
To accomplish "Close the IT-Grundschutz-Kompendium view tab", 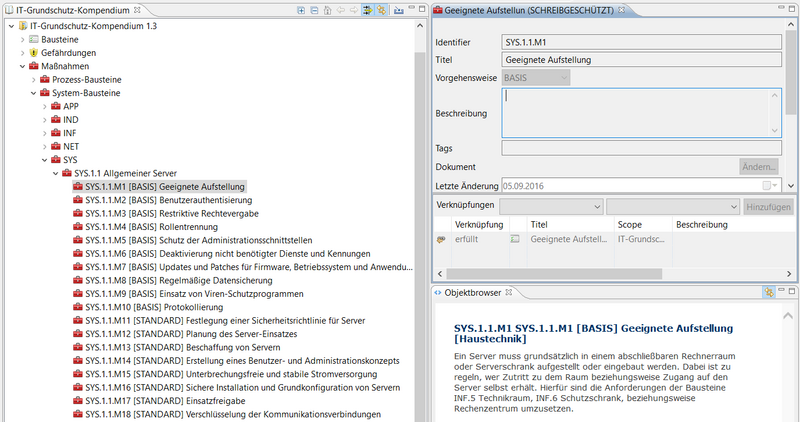I will pyautogui.click(x=137, y=10).
